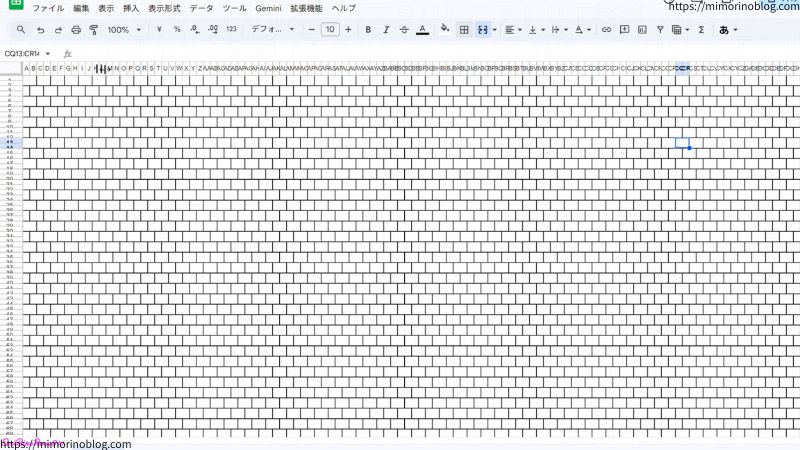Print the spreadsheet
Viewport: 800px width, 450px height.
[76, 30]
